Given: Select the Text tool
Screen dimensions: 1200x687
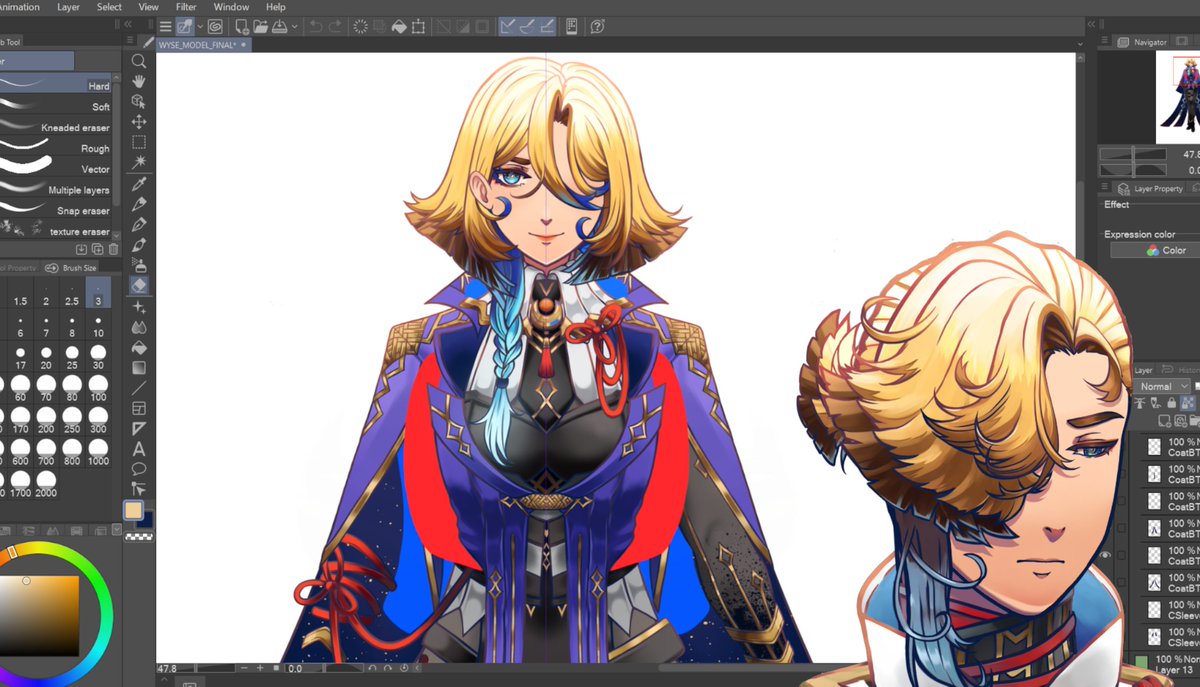Looking at the screenshot, I should coord(140,447).
